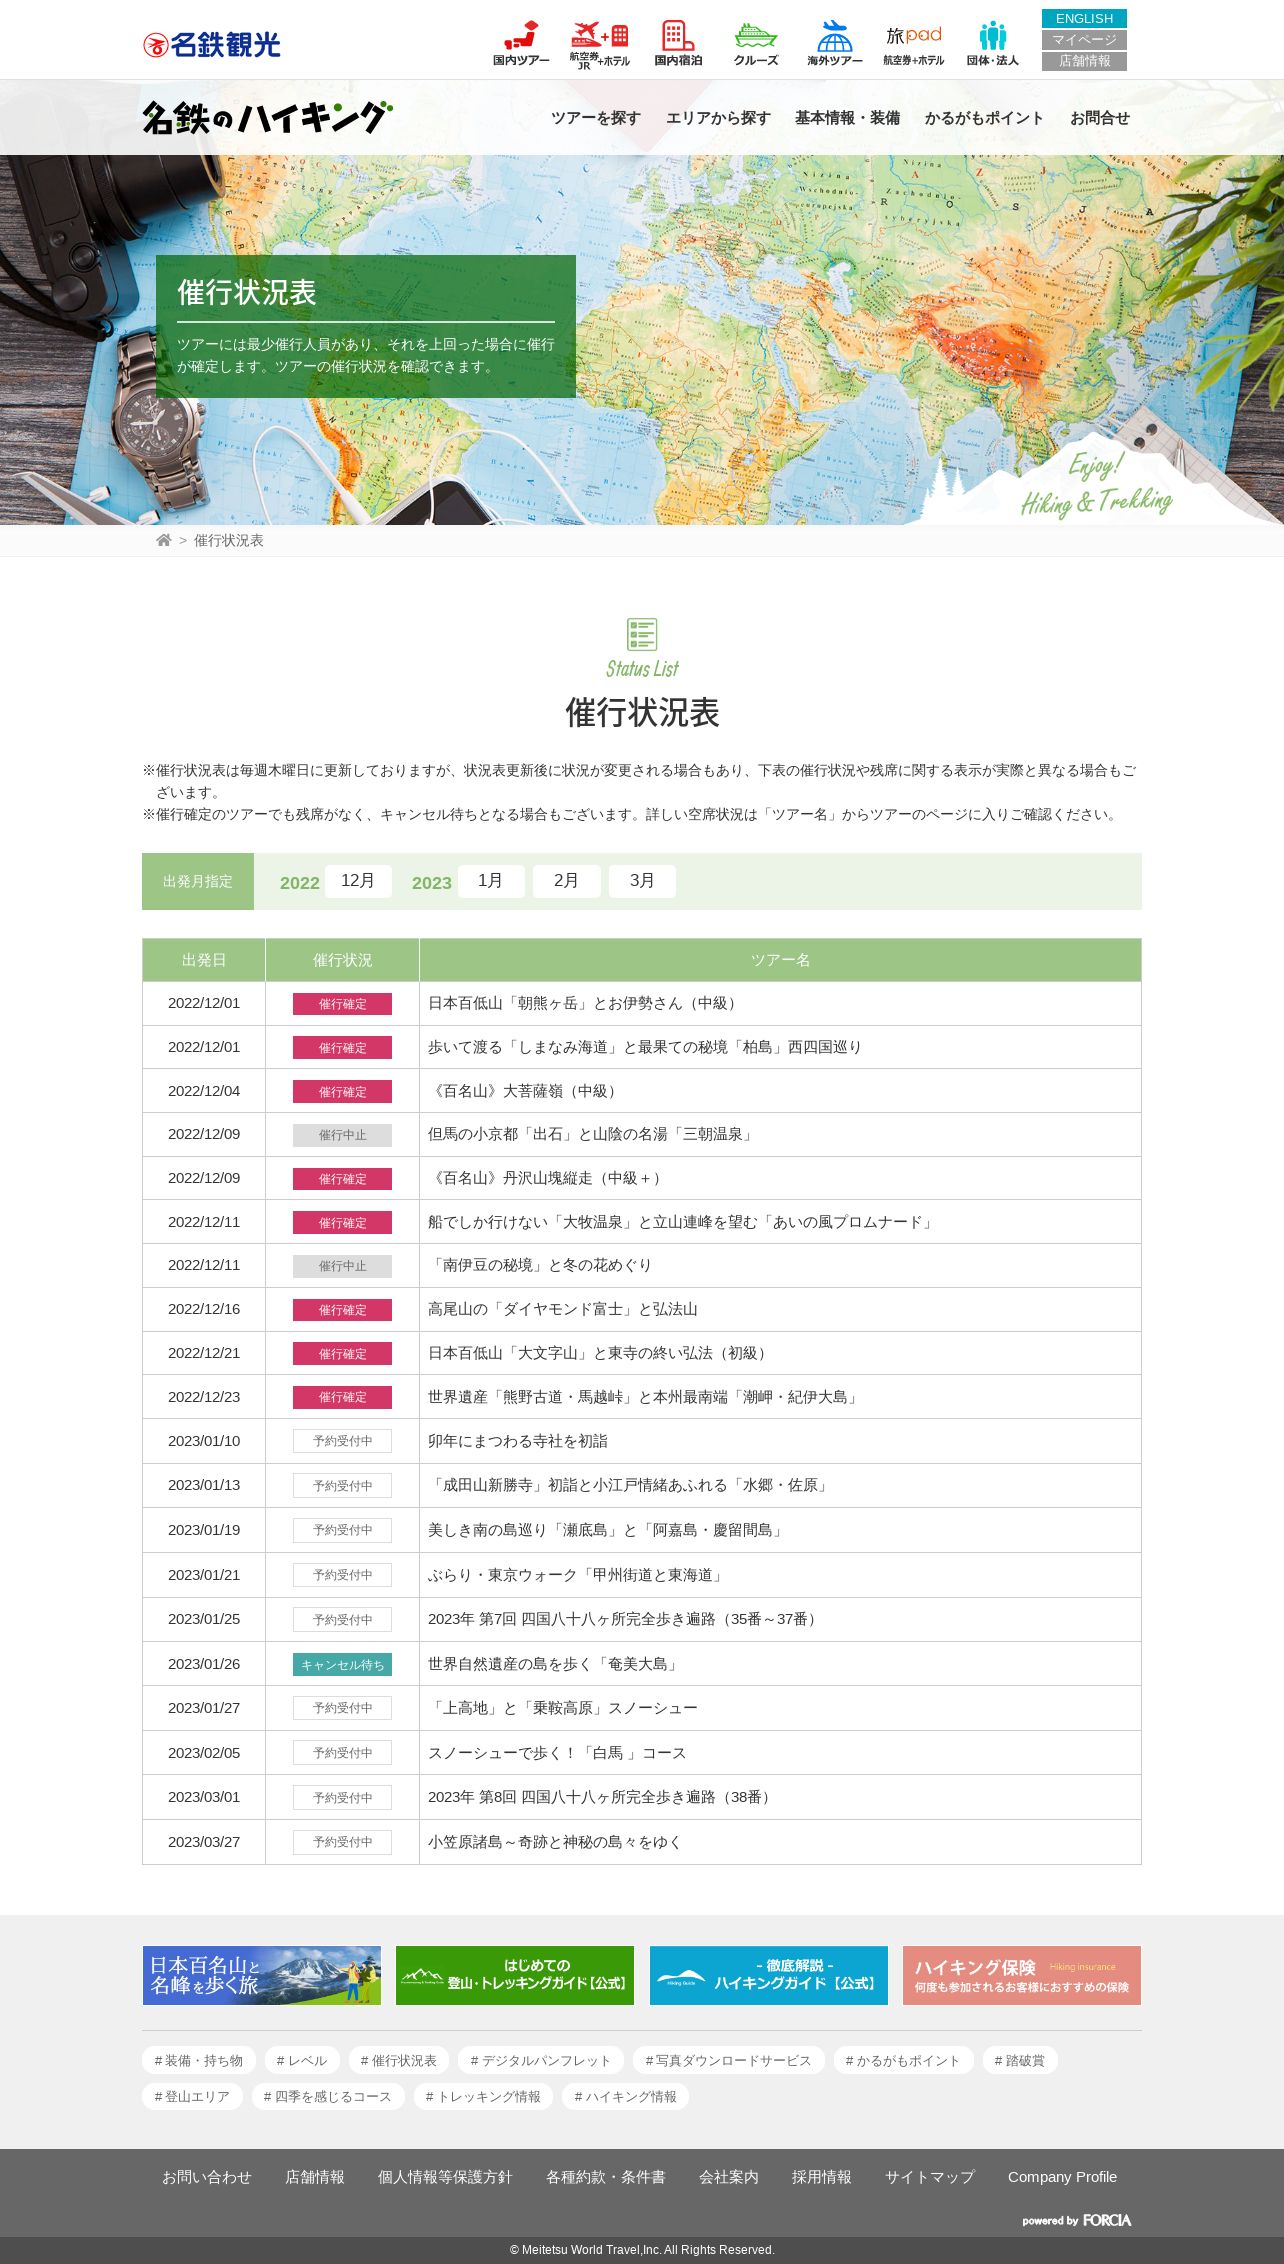
Task: Open tour 小笠原諸島～奇跡と神秘の島々をゆく
Action: pos(555,1842)
